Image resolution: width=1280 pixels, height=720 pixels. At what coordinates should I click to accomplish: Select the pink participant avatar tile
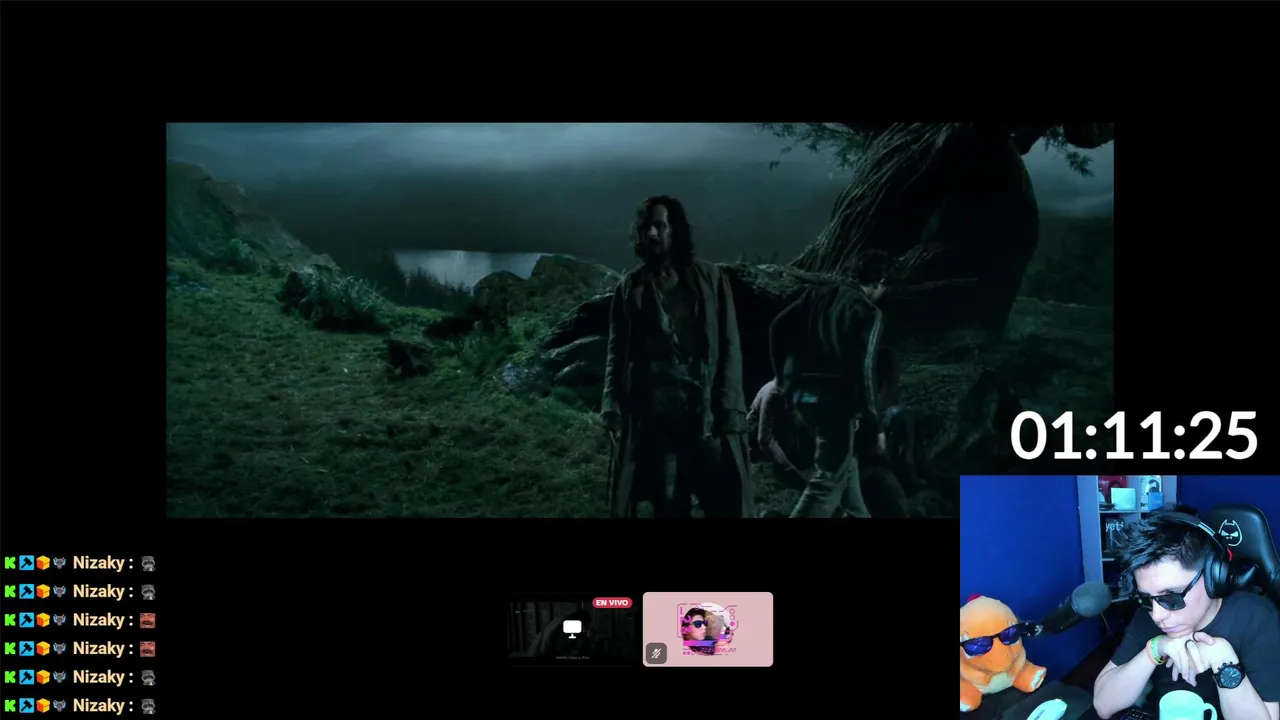point(708,629)
